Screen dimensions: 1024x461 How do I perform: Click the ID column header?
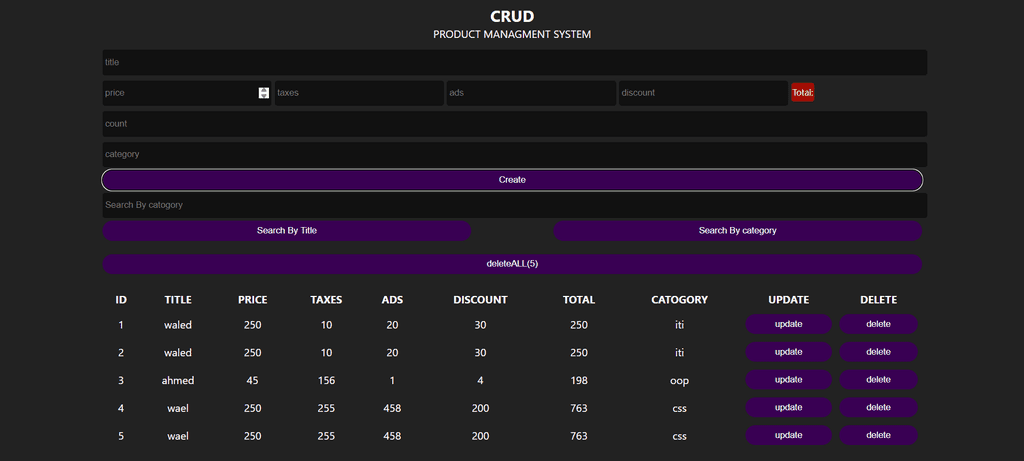pyautogui.click(x=121, y=300)
